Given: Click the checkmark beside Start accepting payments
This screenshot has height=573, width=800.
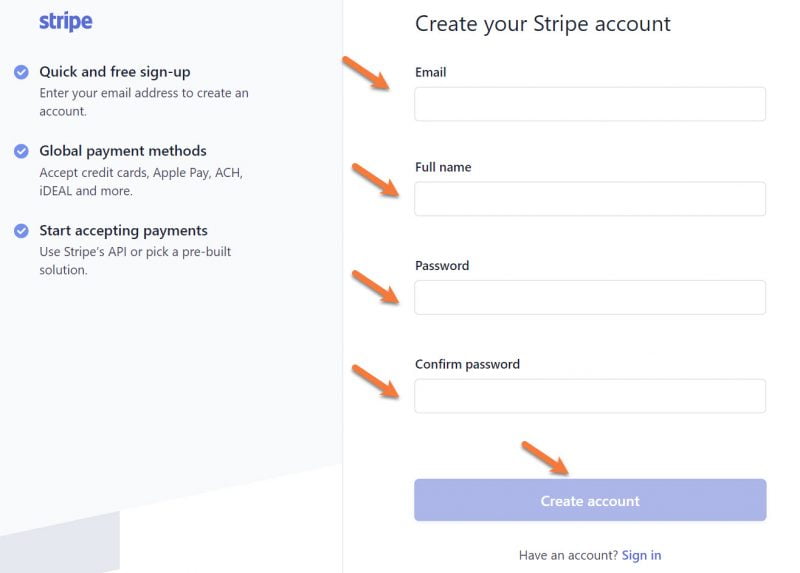Looking at the screenshot, I should tap(21, 230).
